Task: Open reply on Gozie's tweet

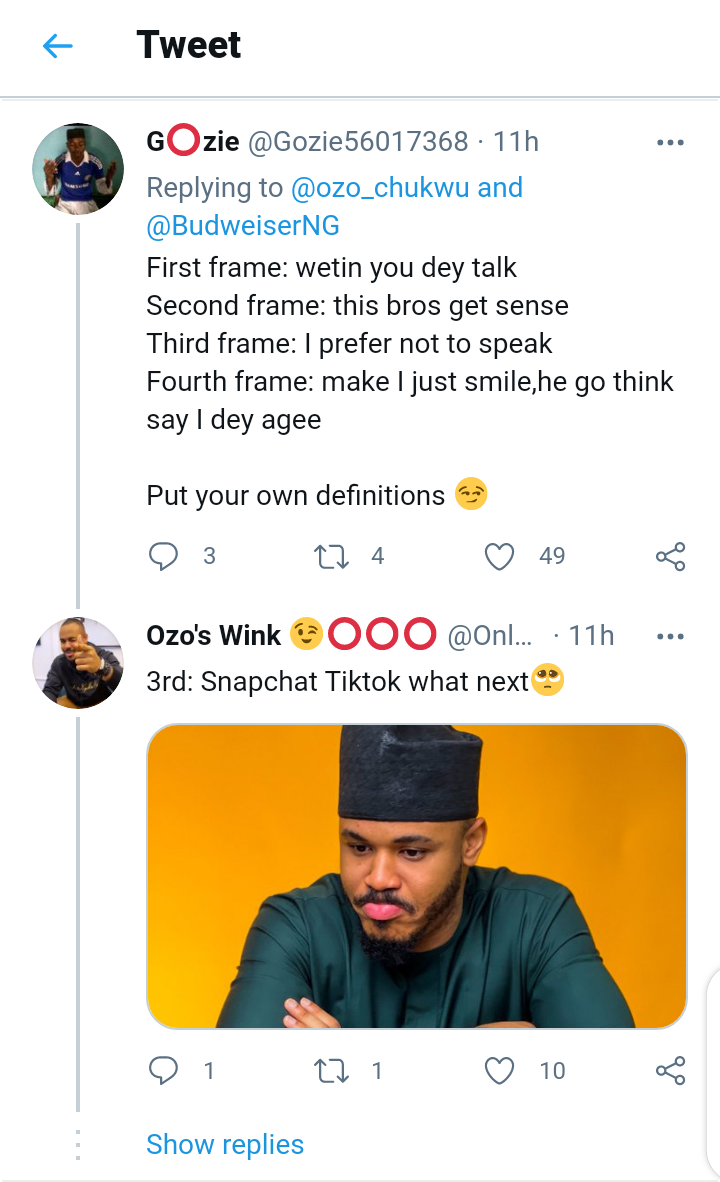Action: click(163, 556)
